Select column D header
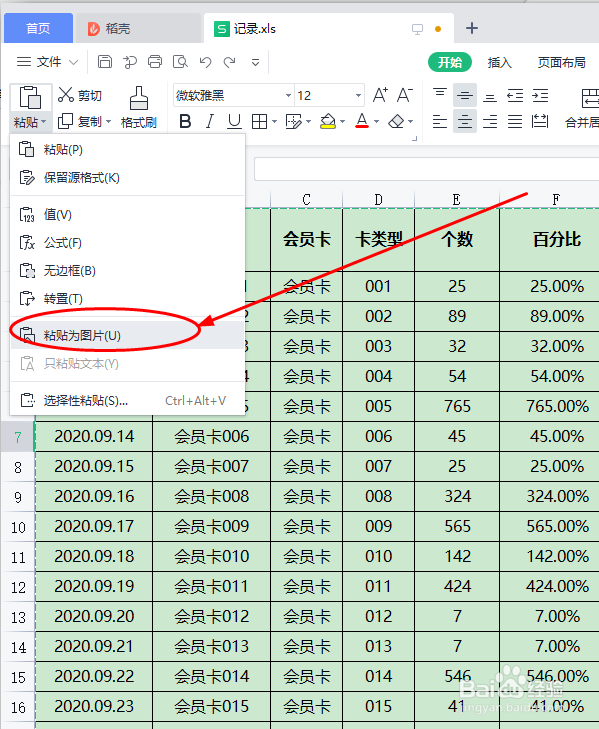Viewport: 599px width, 729px height. point(378,199)
